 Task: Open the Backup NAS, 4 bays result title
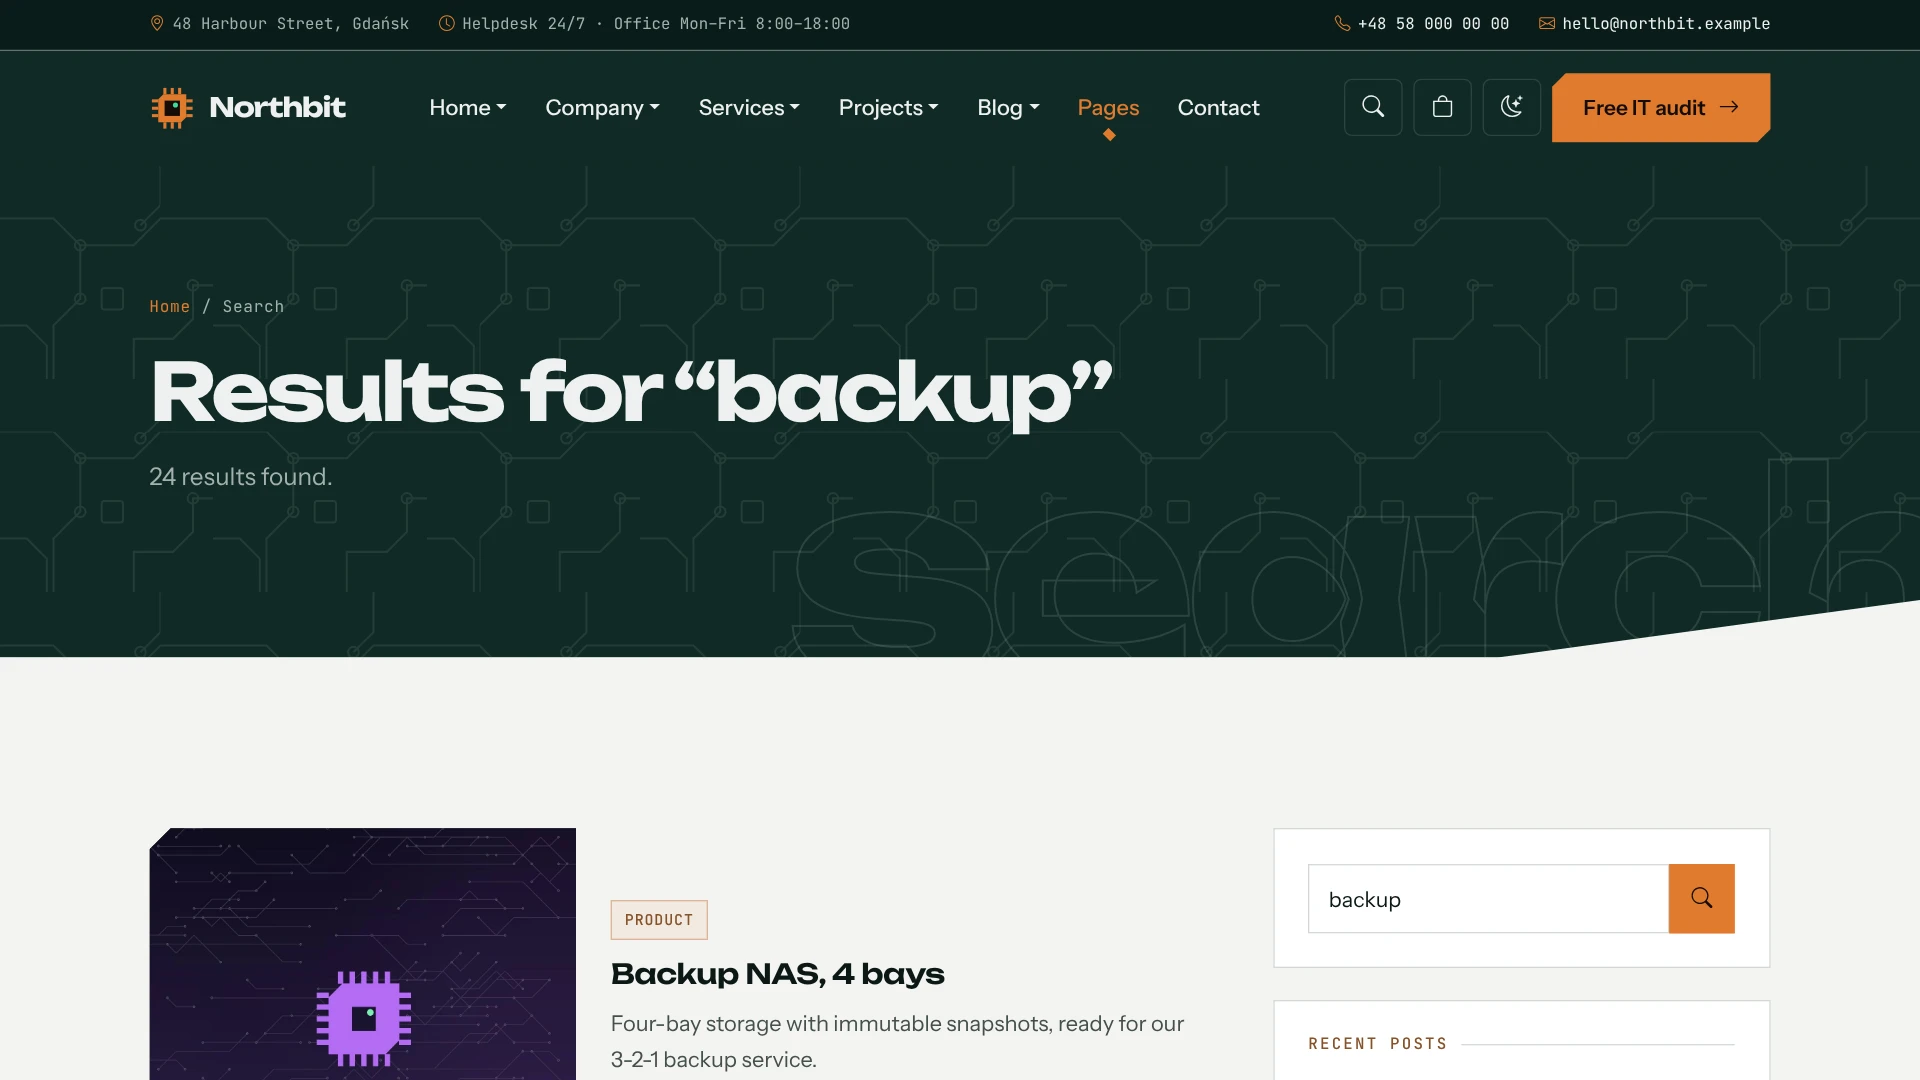[x=777, y=973]
